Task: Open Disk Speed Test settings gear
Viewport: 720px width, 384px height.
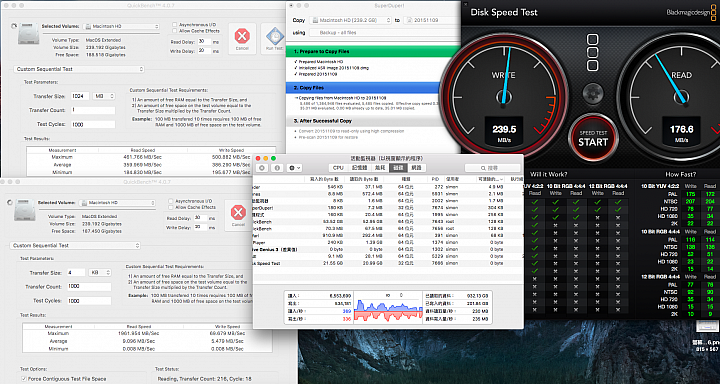Action: (593, 93)
